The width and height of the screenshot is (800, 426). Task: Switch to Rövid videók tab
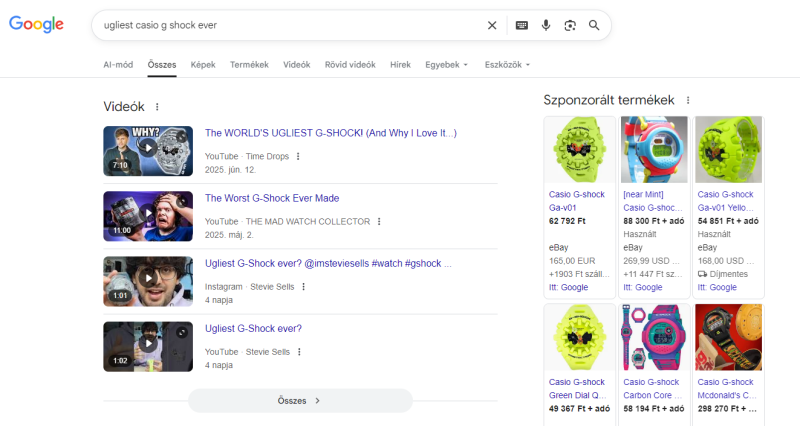(x=350, y=65)
